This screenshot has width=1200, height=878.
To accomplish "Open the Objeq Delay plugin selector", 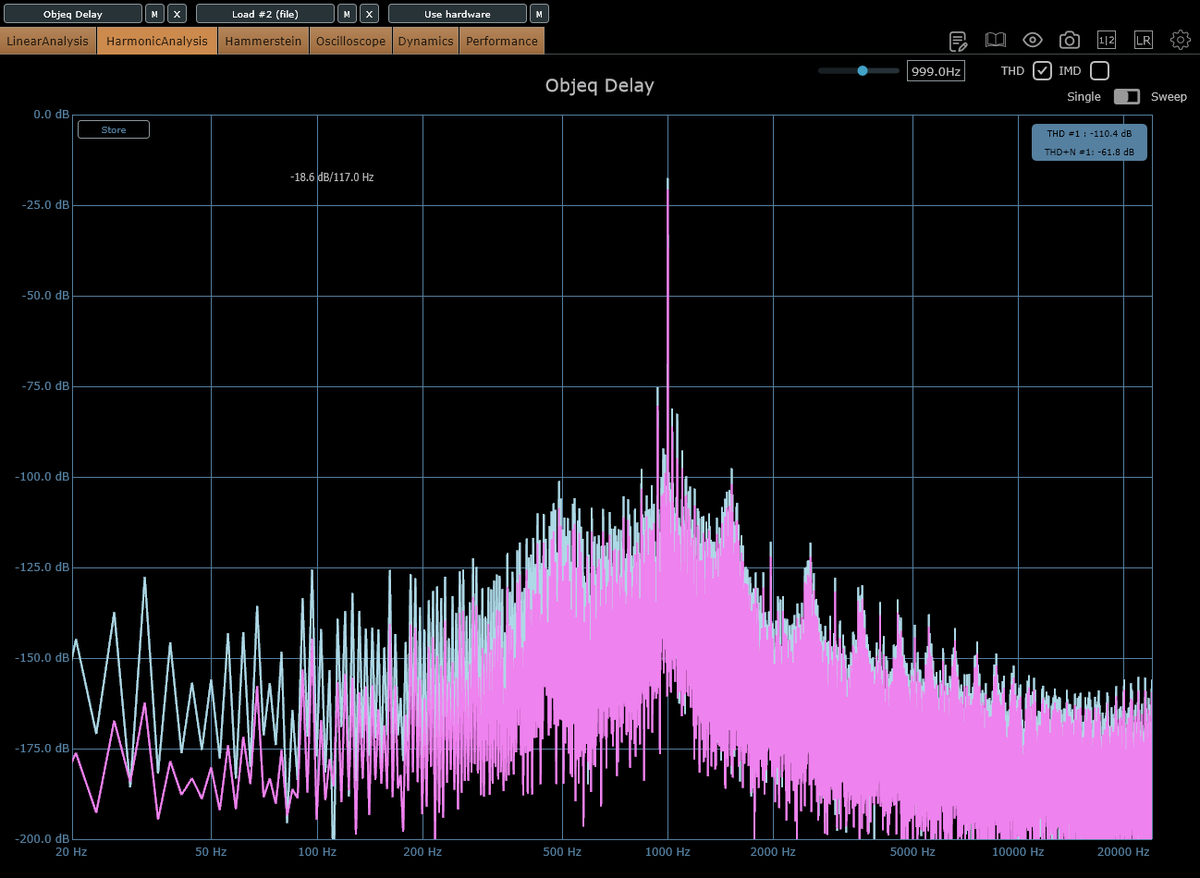I will [x=73, y=14].
